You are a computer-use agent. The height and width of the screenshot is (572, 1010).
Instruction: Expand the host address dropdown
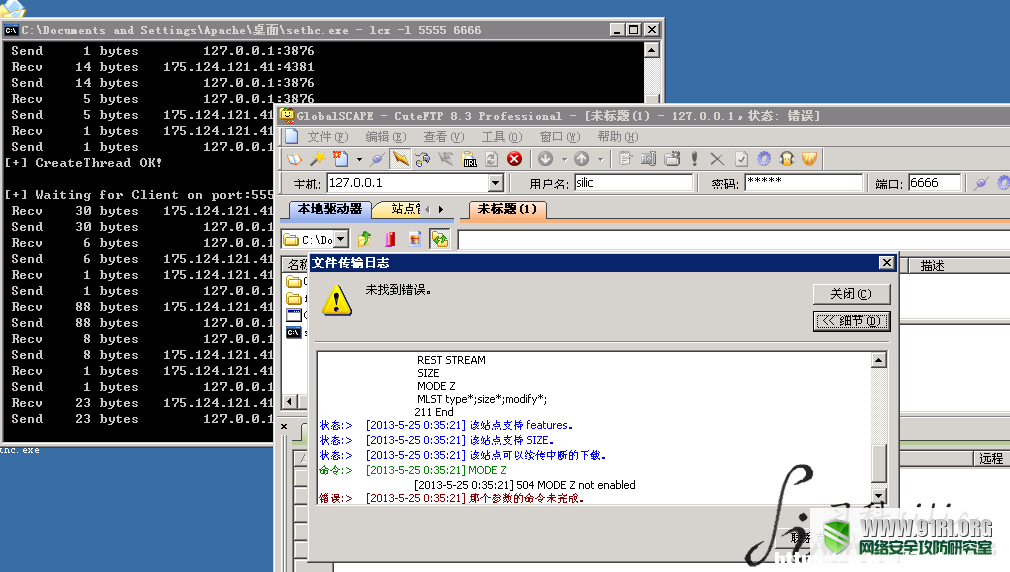point(495,183)
